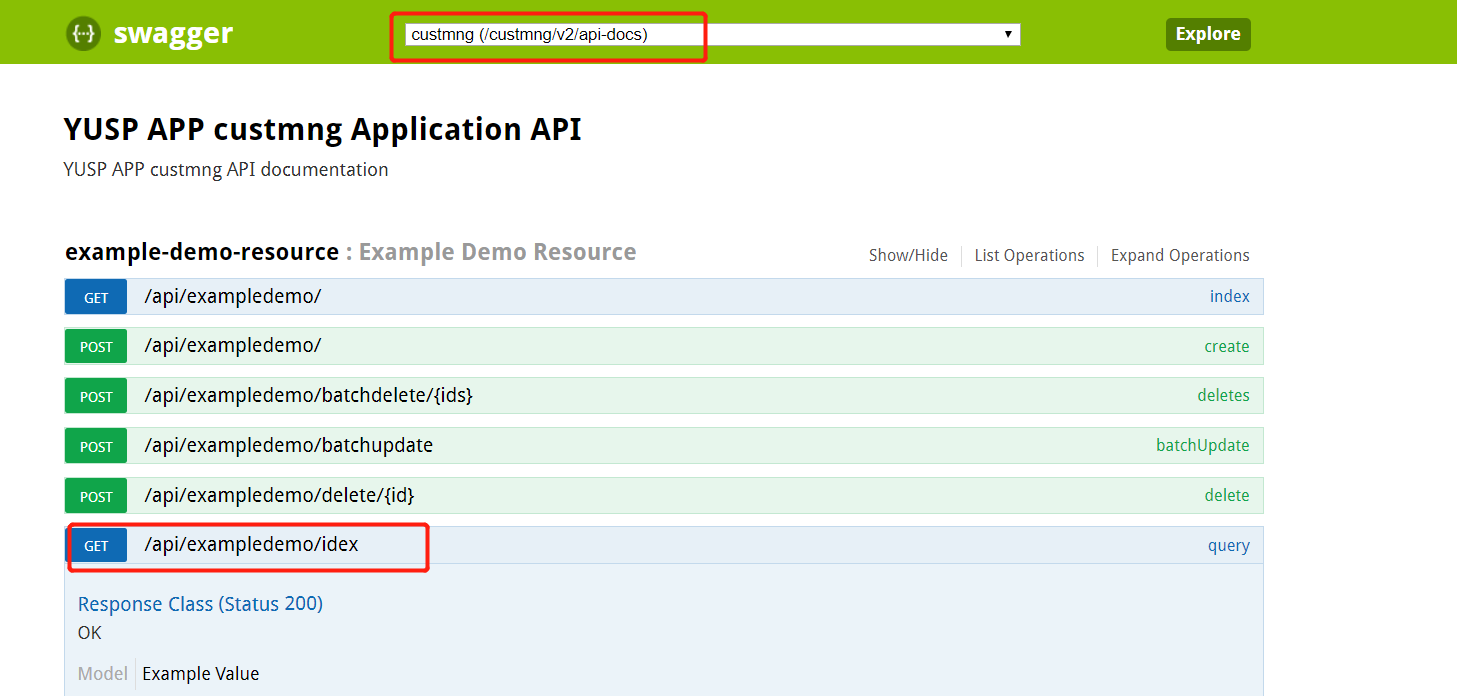Click the Swagger logo icon
Viewport: 1457px width, 696px height.
pos(84,33)
